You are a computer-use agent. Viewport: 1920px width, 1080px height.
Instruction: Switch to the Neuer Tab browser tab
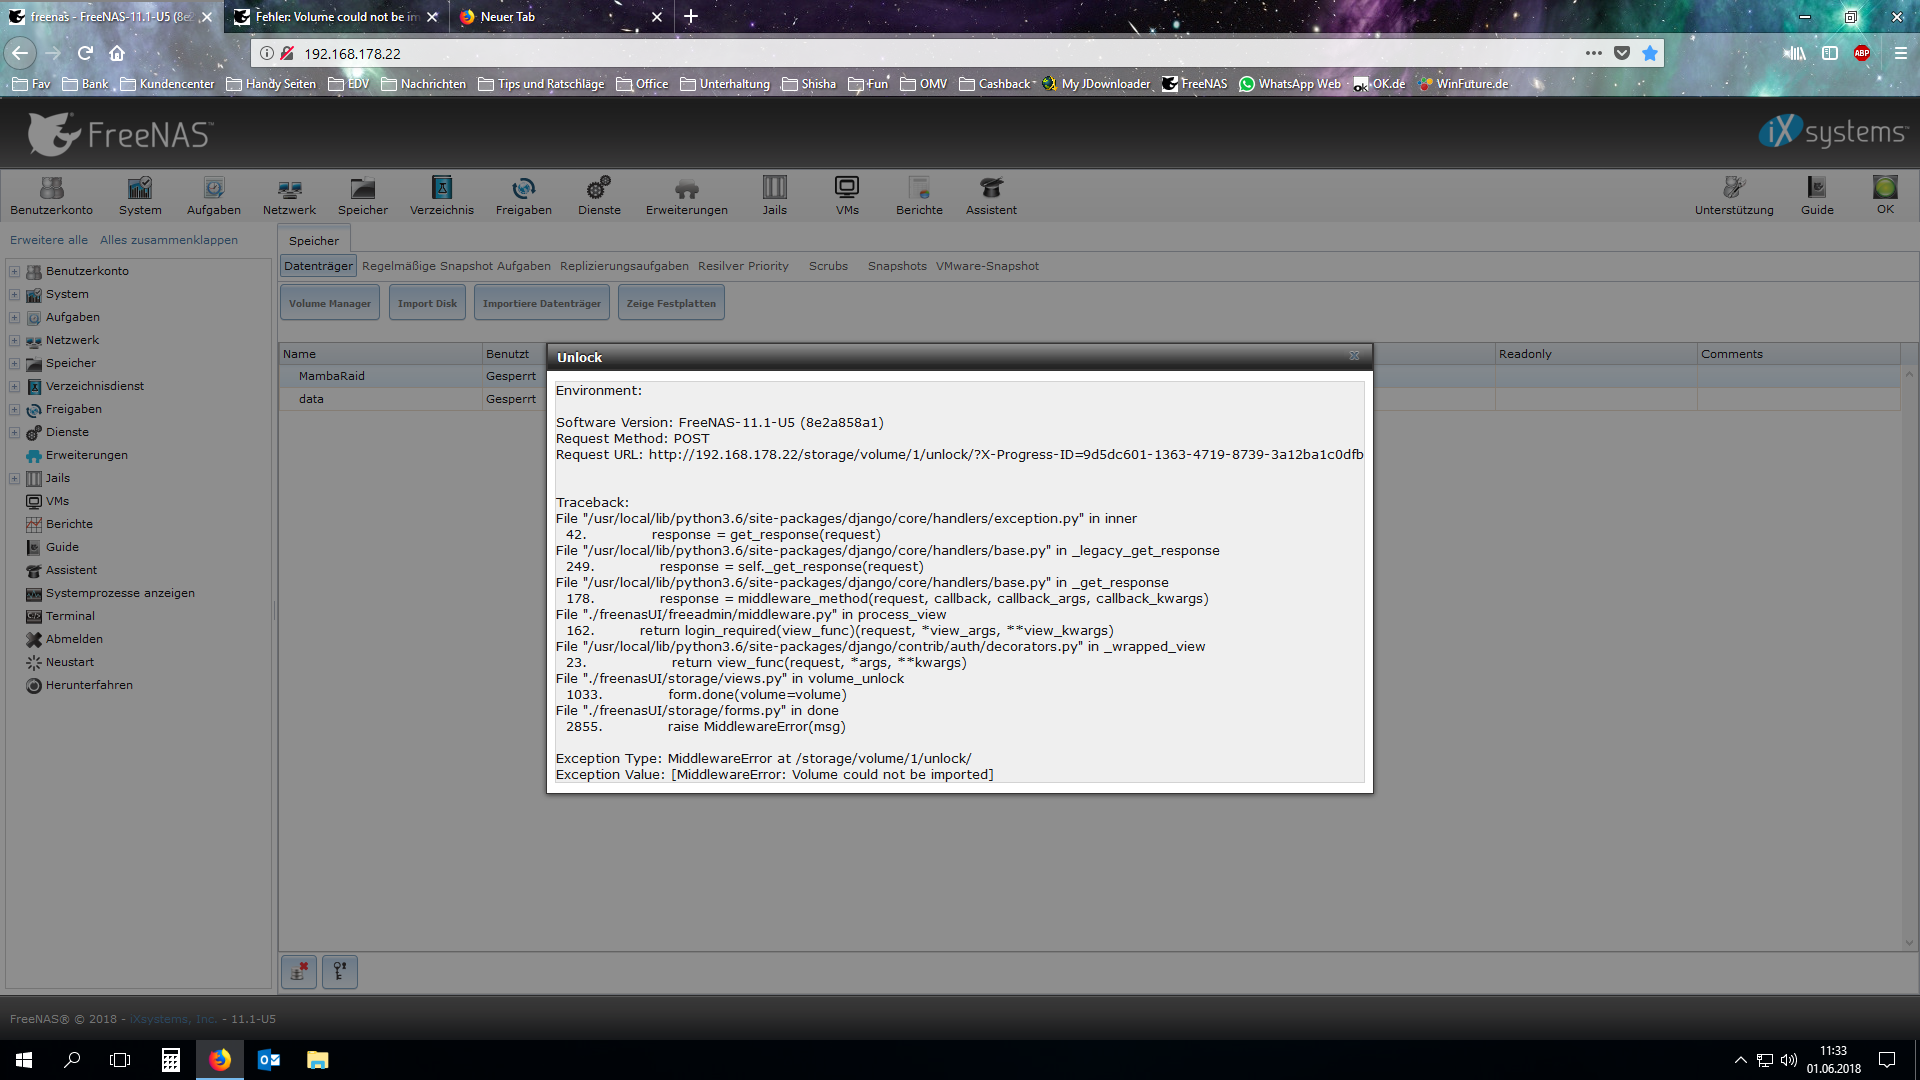[x=560, y=17]
